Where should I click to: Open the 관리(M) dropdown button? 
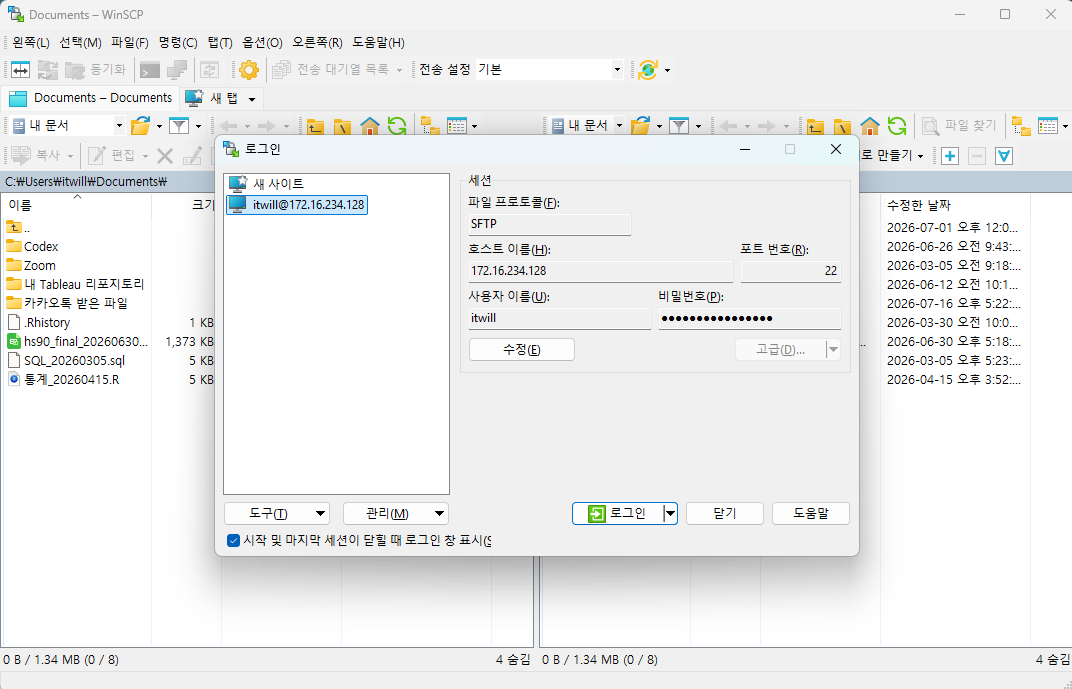[x=395, y=513]
